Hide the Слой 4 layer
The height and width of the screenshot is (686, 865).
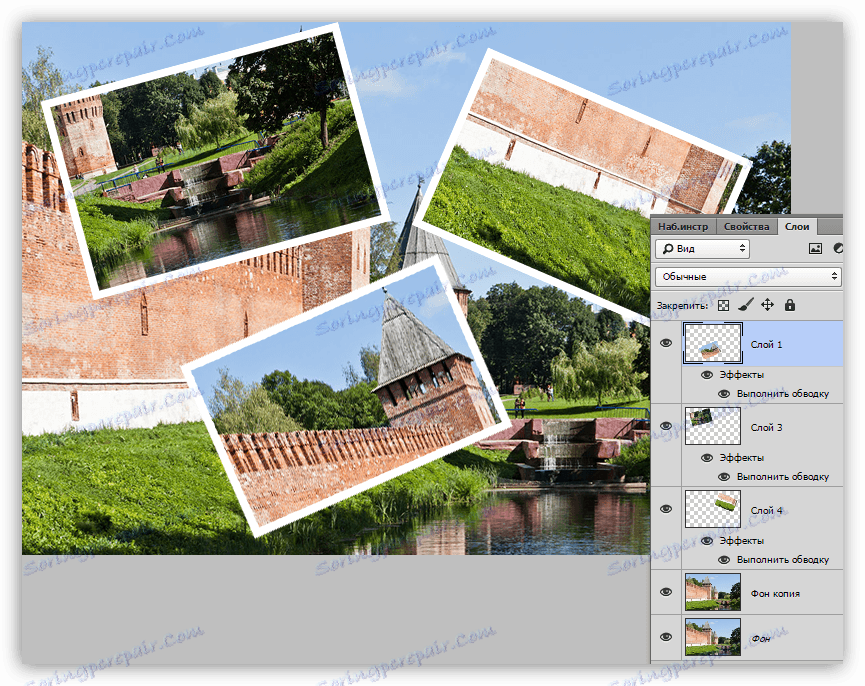(666, 509)
